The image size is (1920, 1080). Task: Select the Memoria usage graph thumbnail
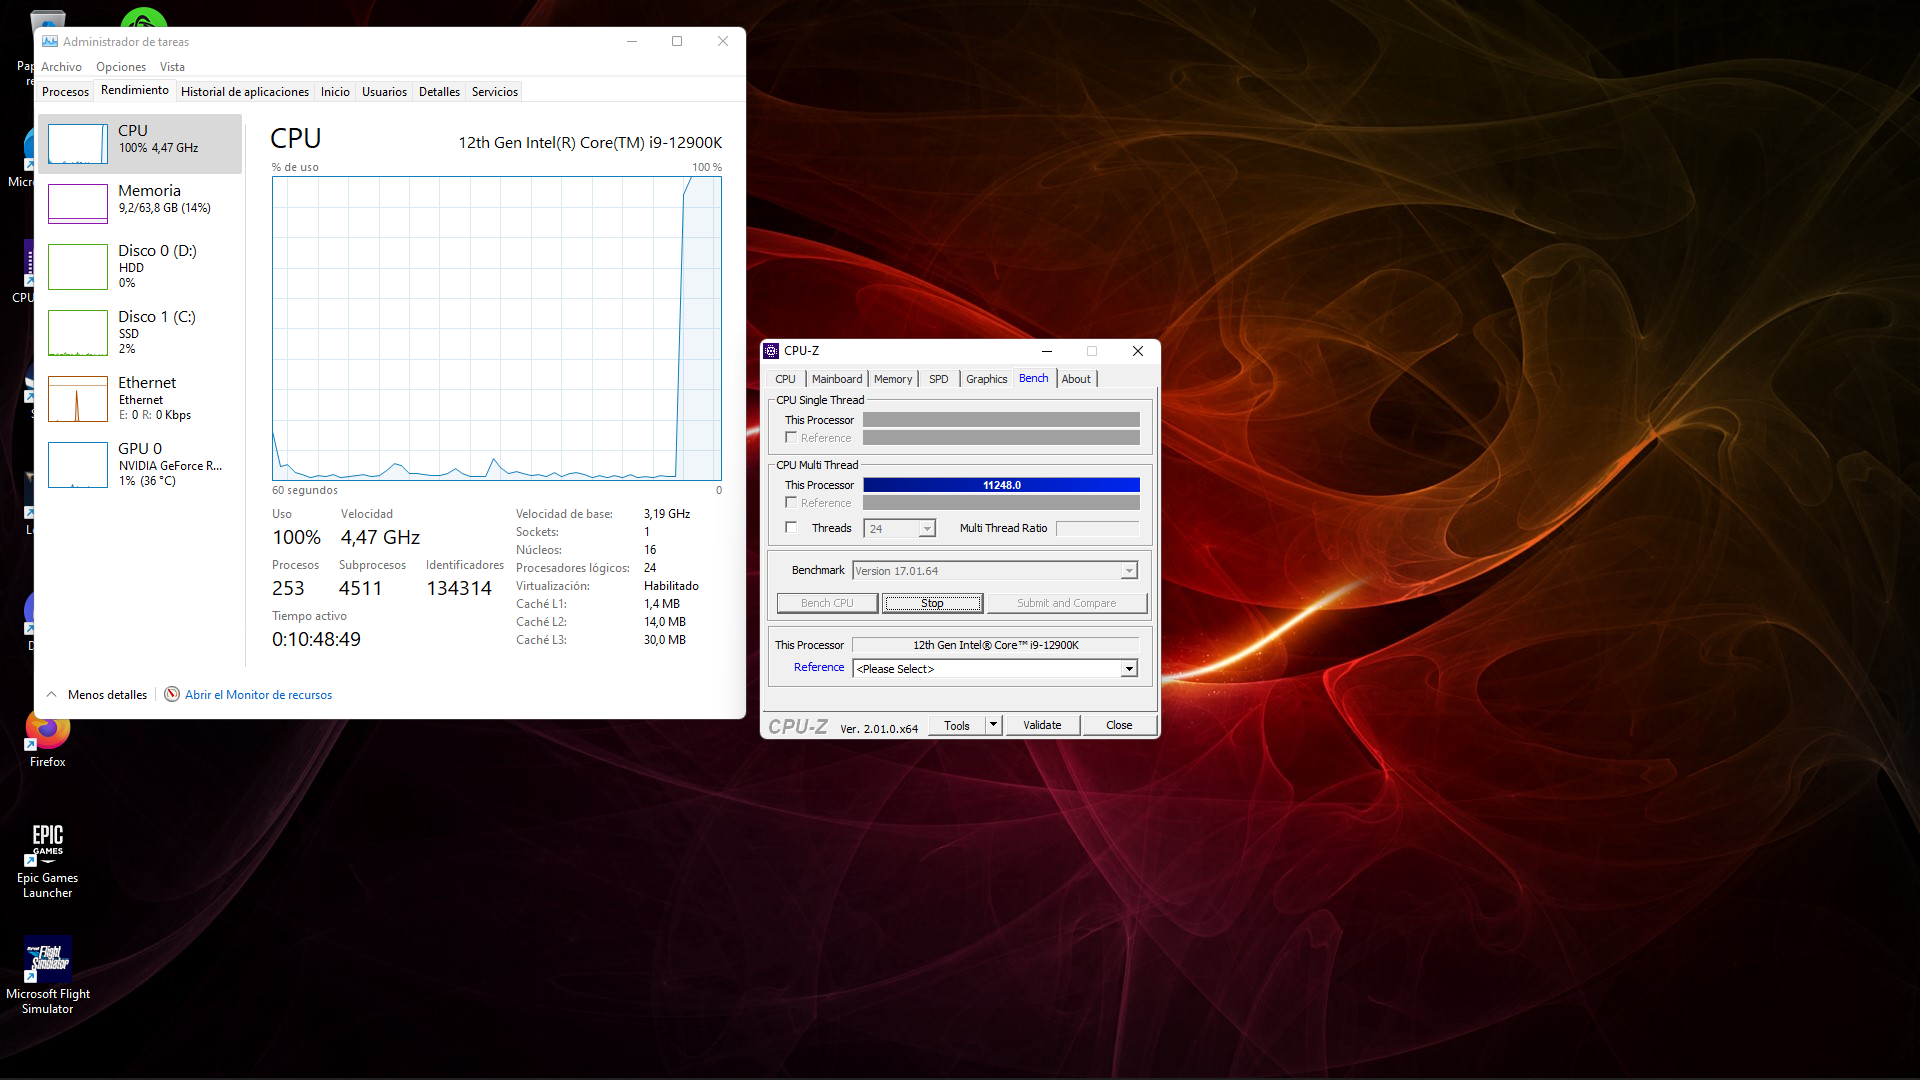pyautogui.click(x=78, y=203)
